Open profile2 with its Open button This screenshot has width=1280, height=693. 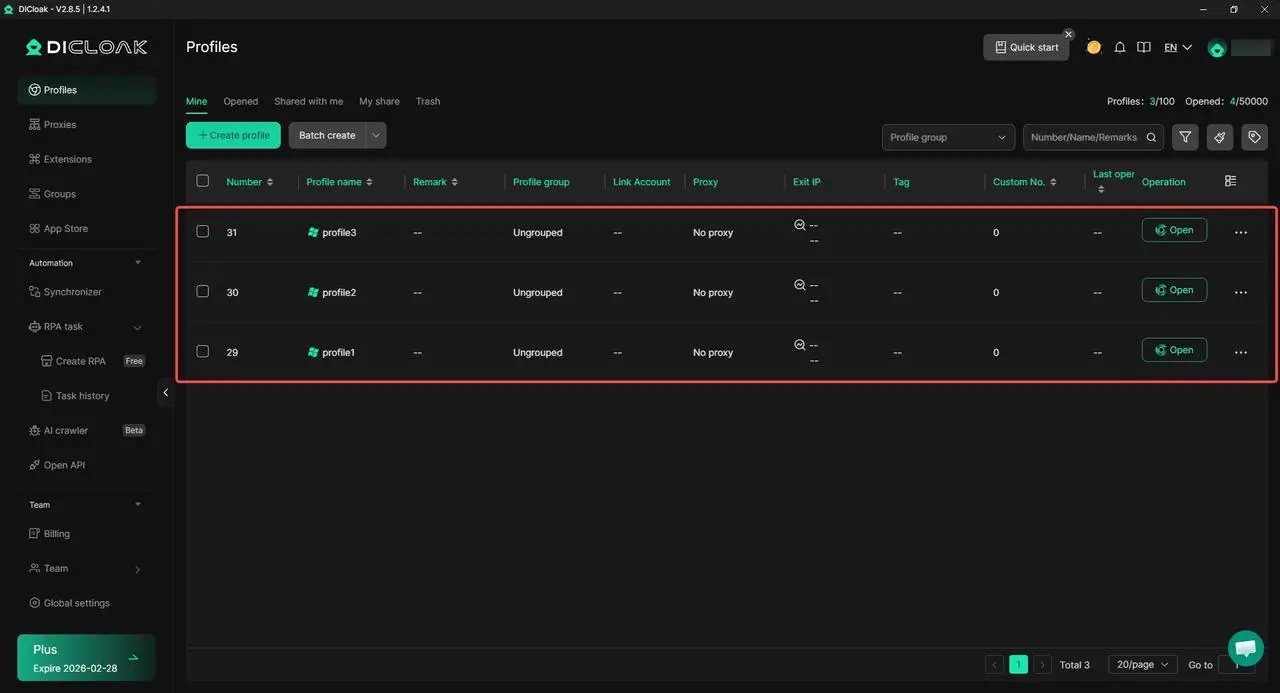1174,290
